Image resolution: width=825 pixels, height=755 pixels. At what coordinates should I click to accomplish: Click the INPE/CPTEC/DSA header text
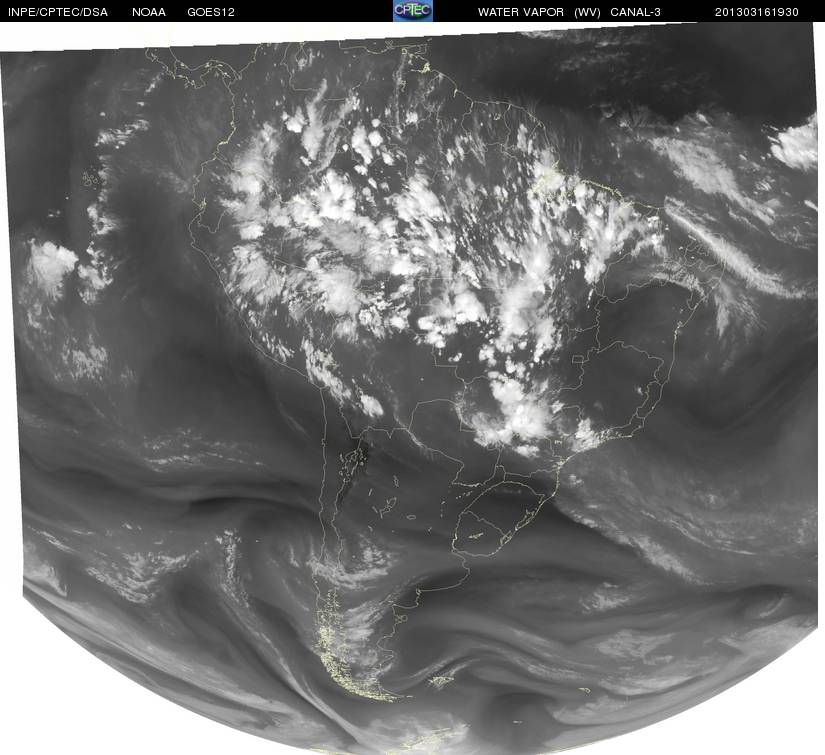click(x=58, y=12)
